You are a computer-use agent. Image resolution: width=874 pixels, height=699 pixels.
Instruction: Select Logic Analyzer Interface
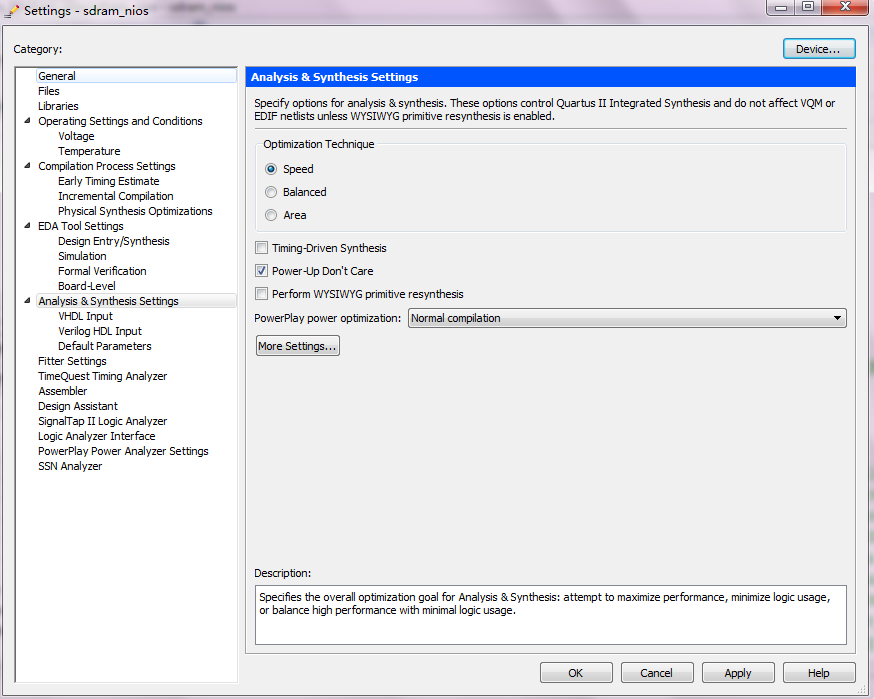coord(96,436)
